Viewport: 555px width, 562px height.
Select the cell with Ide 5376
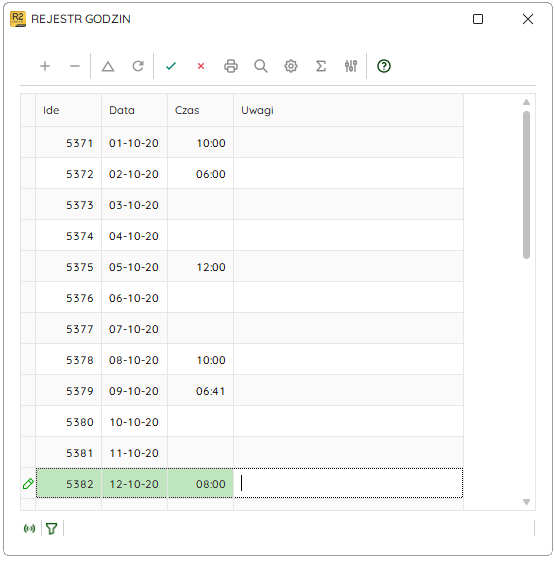point(68,298)
